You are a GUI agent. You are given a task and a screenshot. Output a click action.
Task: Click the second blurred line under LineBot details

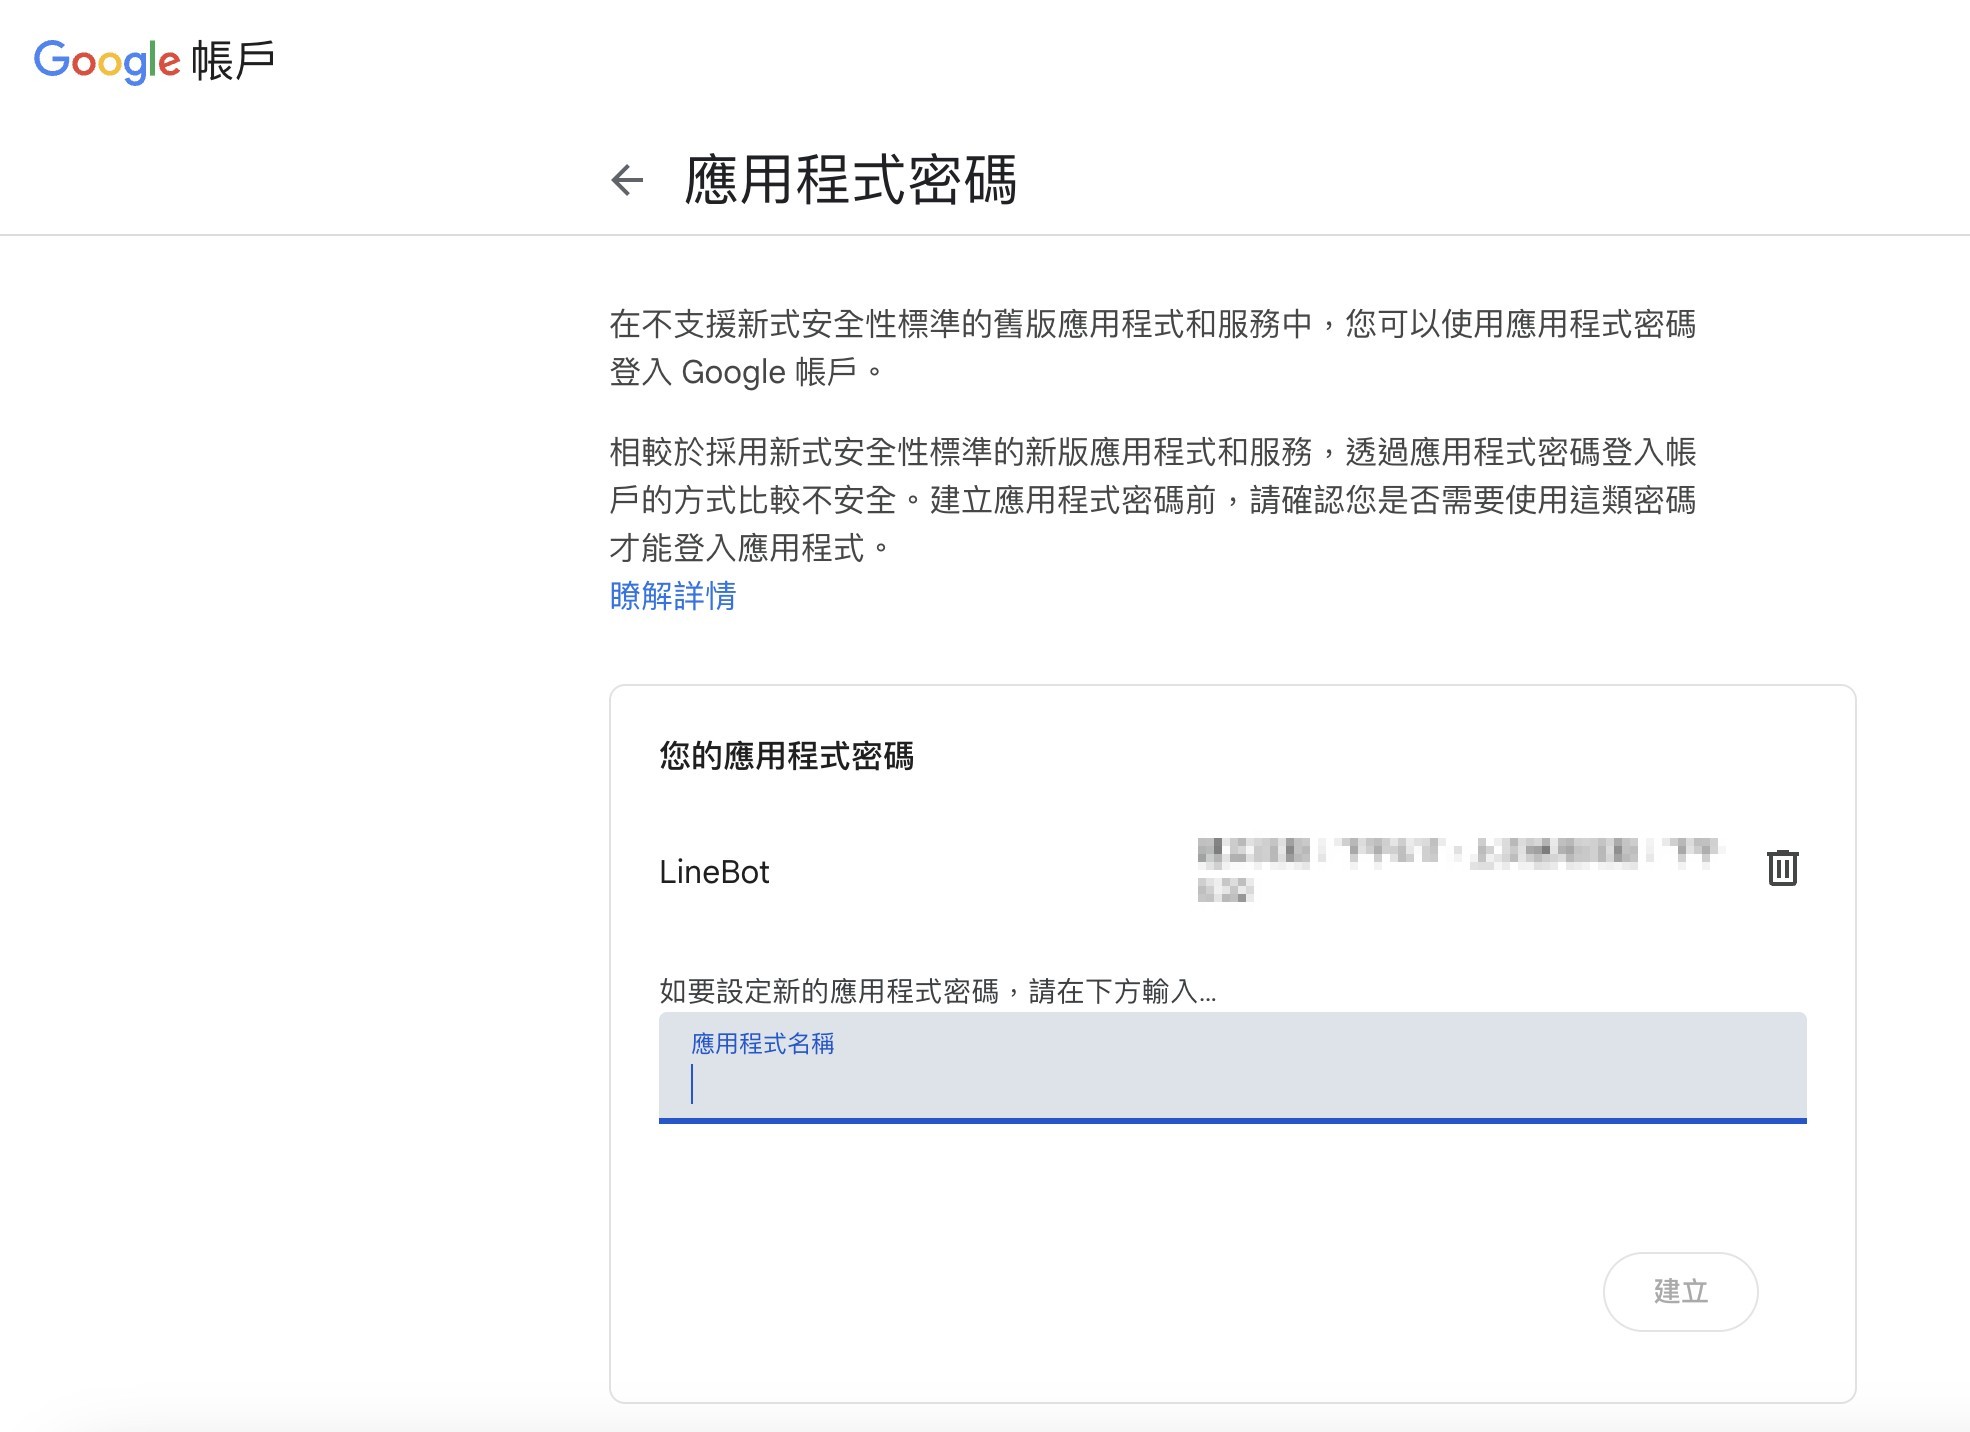point(1225,890)
